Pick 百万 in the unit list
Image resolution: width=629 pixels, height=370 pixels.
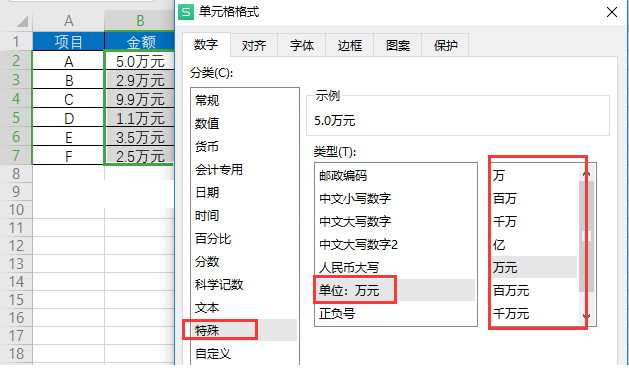point(534,198)
